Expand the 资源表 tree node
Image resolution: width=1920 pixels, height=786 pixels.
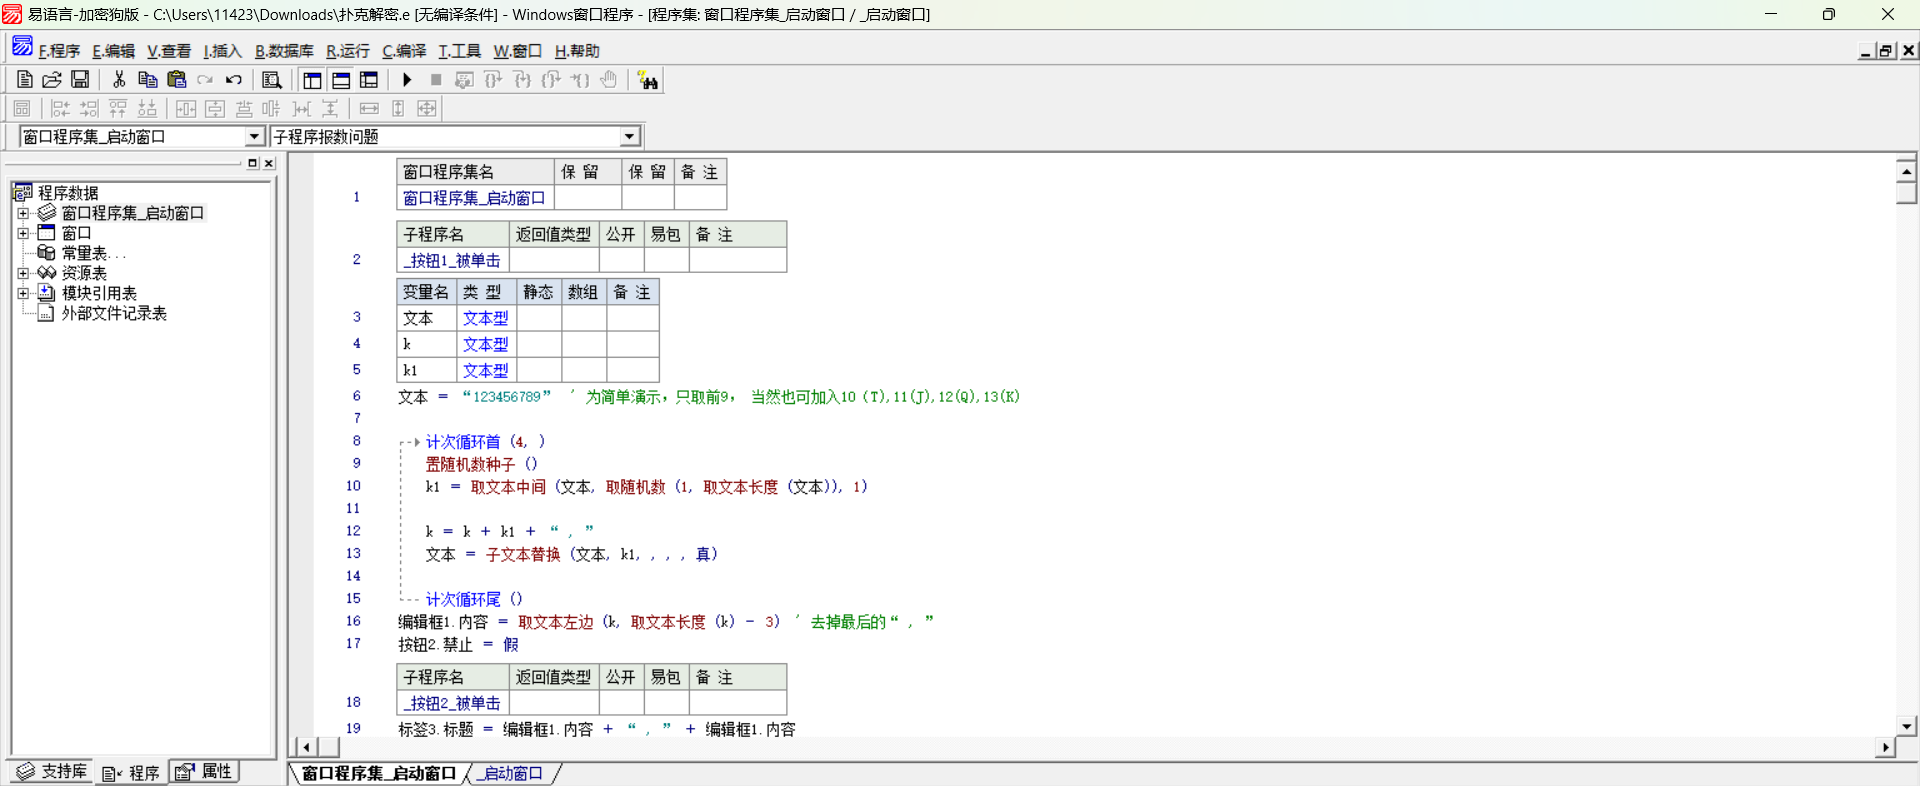click(x=23, y=273)
